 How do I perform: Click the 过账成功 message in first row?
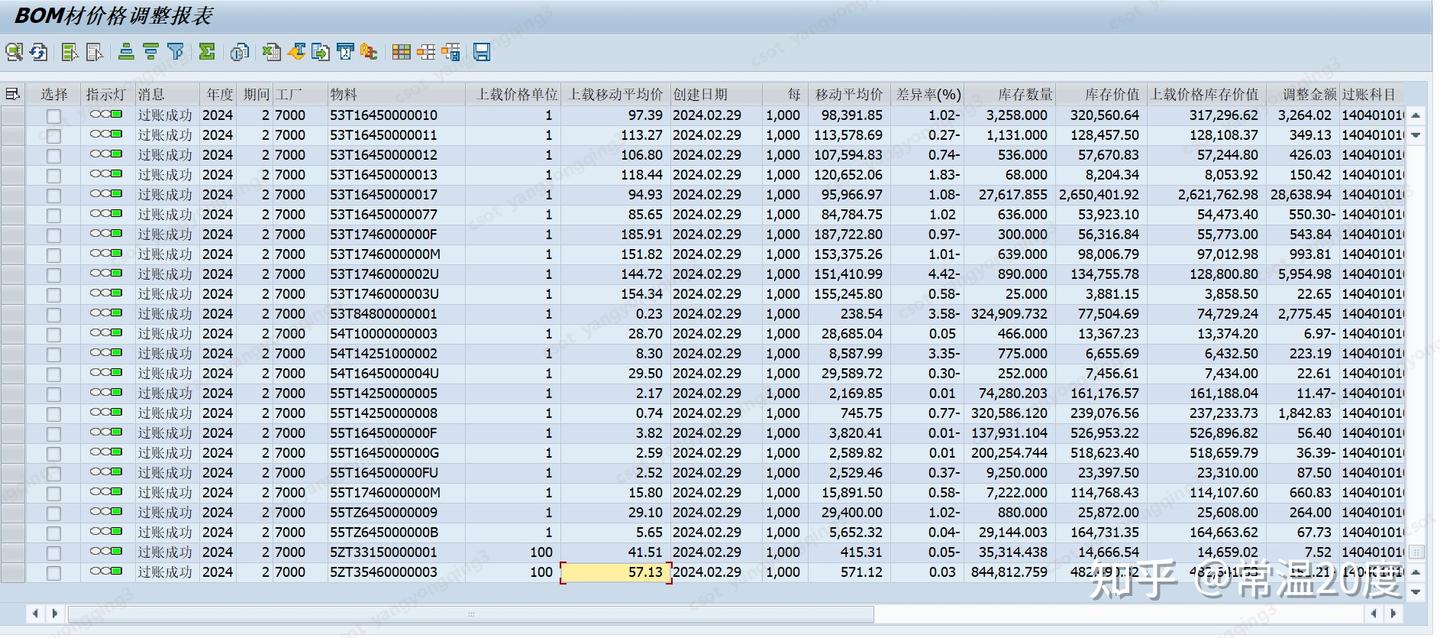tap(166, 115)
